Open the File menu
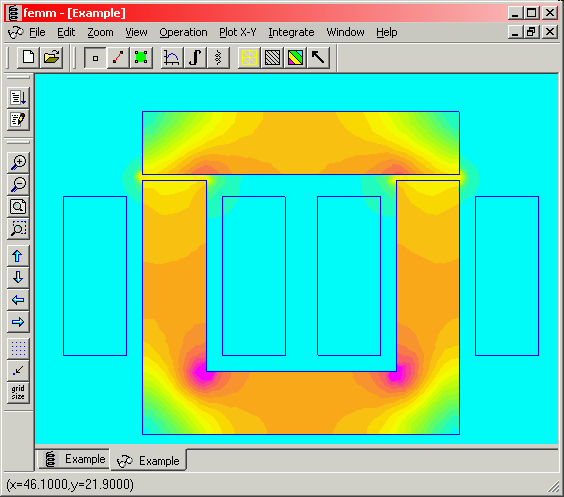This screenshot has width=564, height=497. coord(37,32)
